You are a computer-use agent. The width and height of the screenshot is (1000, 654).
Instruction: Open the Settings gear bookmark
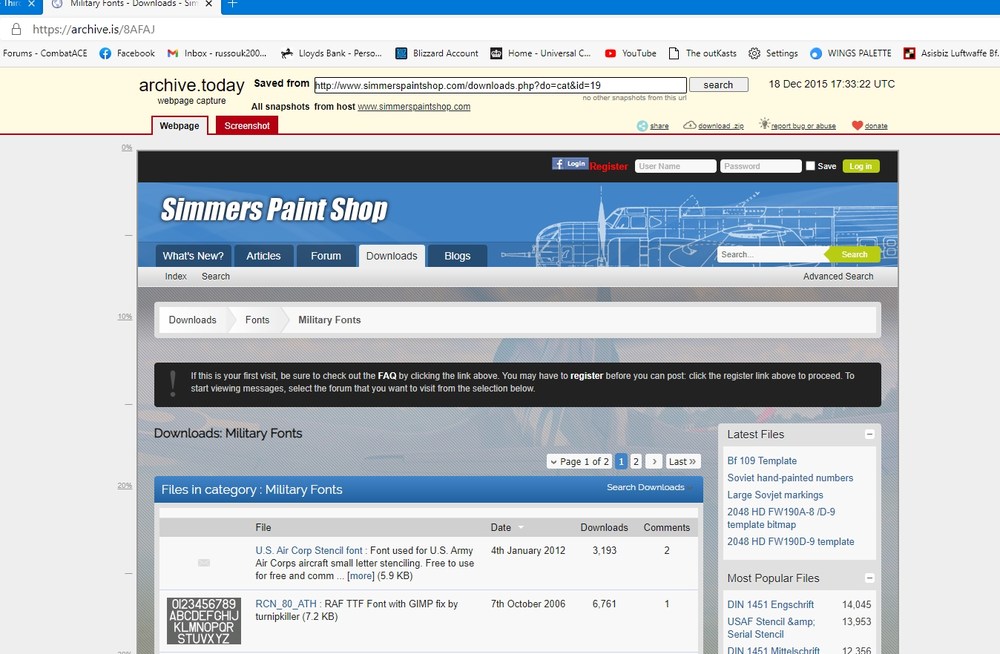point(773,54)
